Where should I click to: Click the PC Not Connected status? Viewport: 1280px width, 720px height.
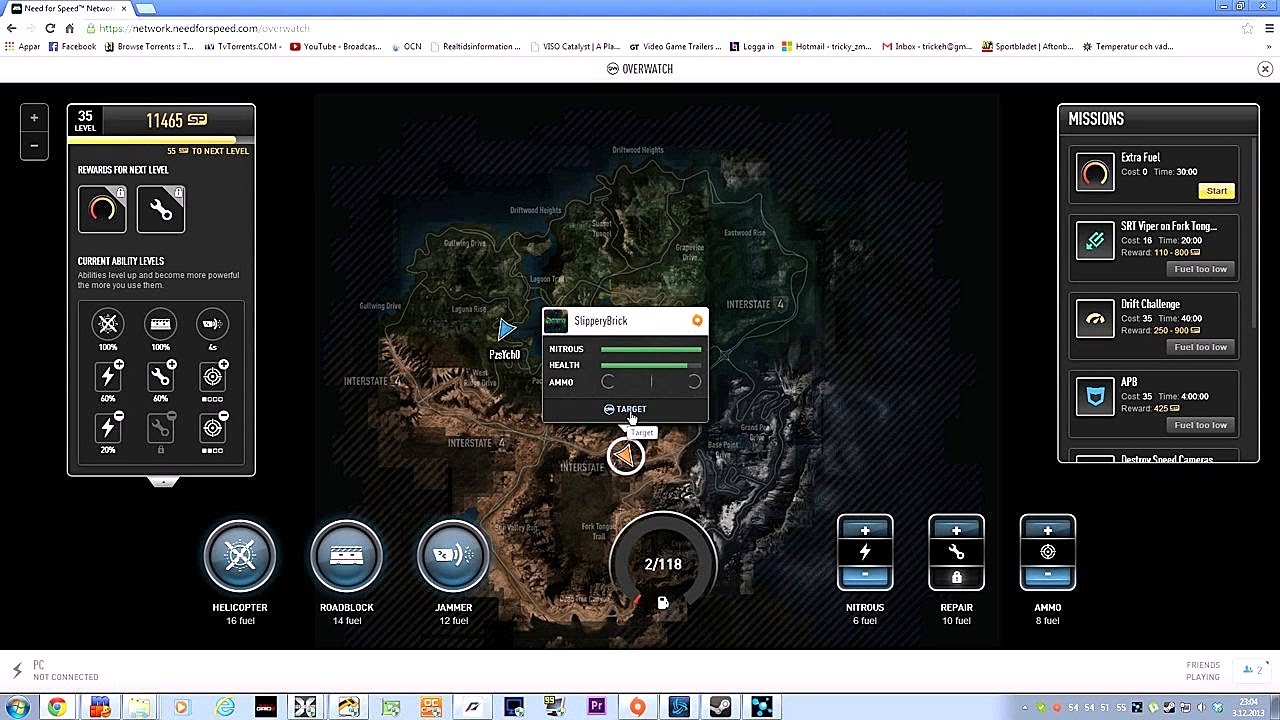(x=57, y=671)
